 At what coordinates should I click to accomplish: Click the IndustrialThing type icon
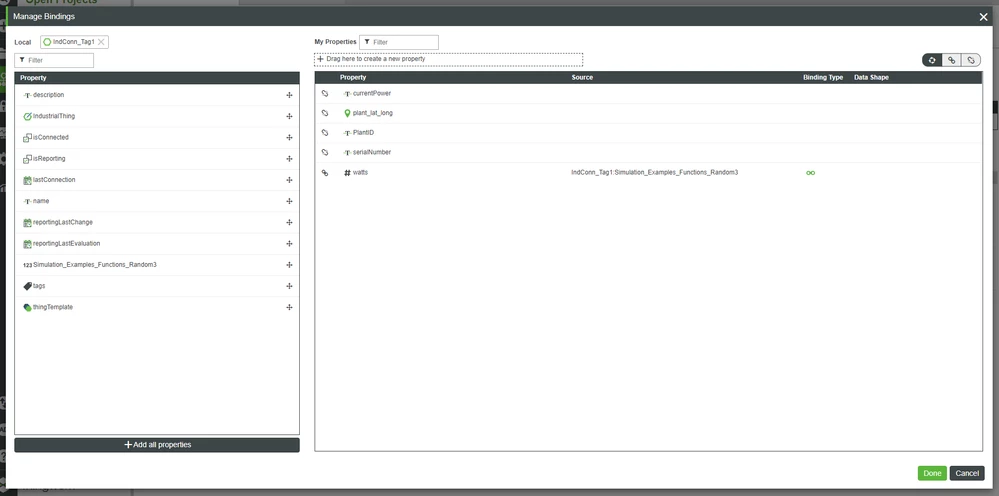pyautogui.click(x=27, y=117)
